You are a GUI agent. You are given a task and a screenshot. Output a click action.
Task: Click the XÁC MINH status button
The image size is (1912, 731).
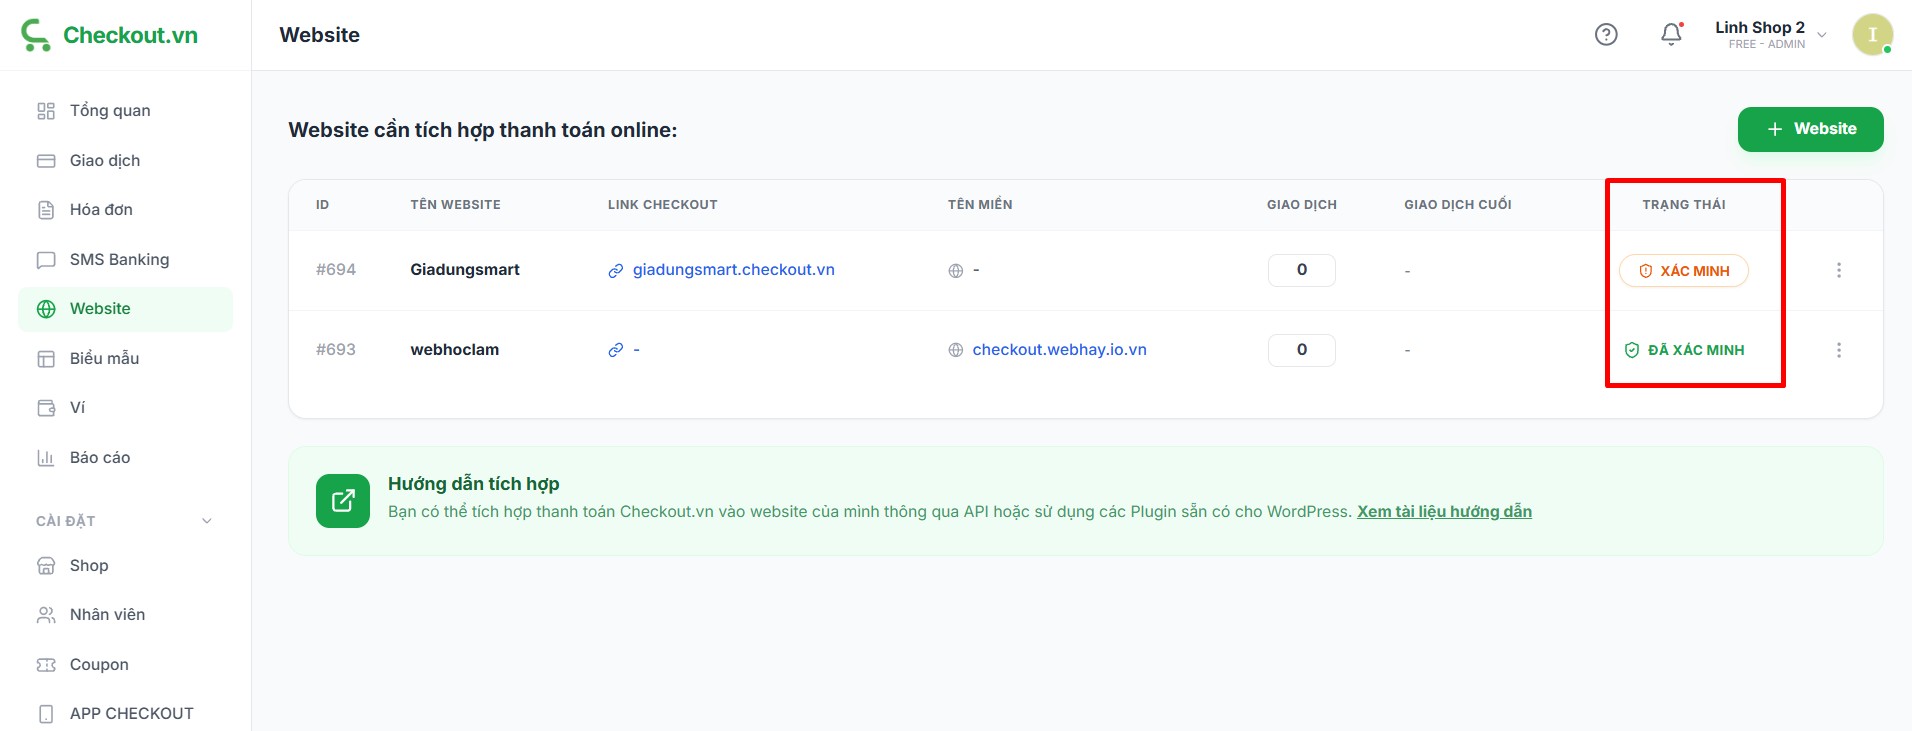(1684, 271)
